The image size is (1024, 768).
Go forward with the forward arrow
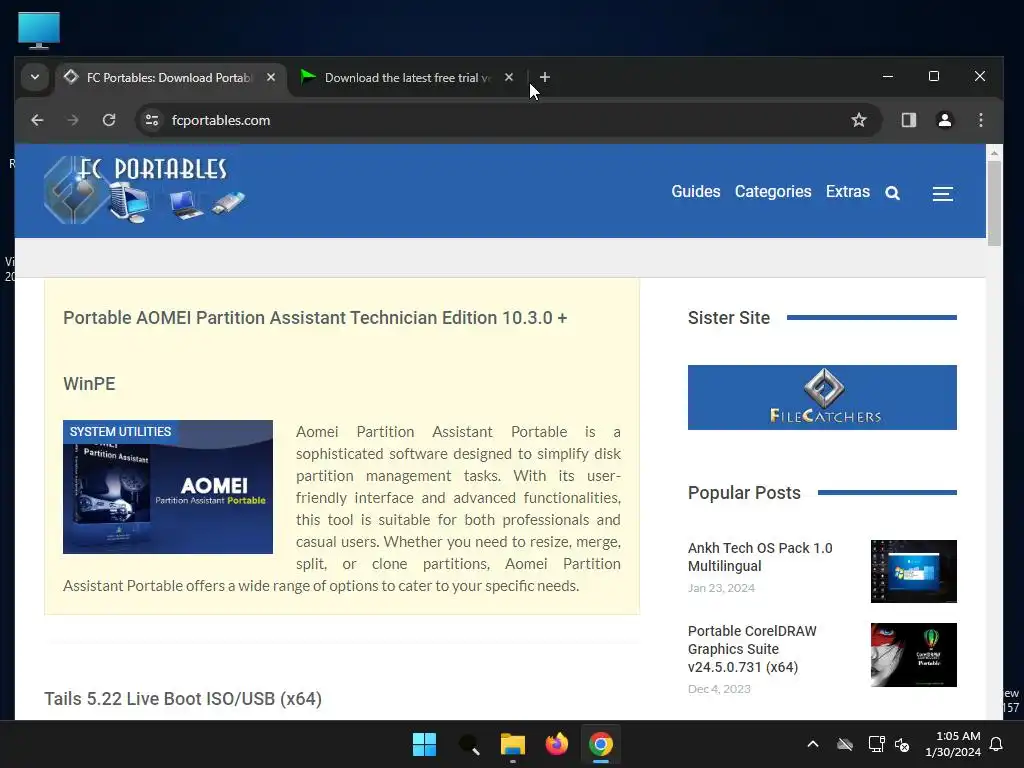[x=72, y=120]
